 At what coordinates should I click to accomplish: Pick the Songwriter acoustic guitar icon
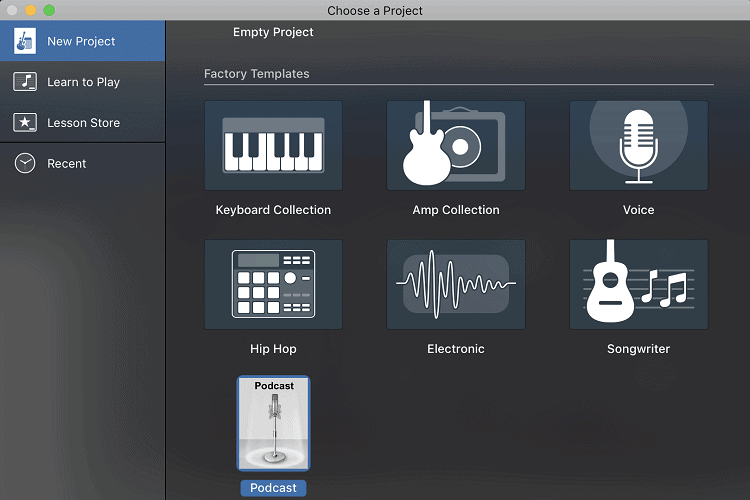tap(639, 284)
